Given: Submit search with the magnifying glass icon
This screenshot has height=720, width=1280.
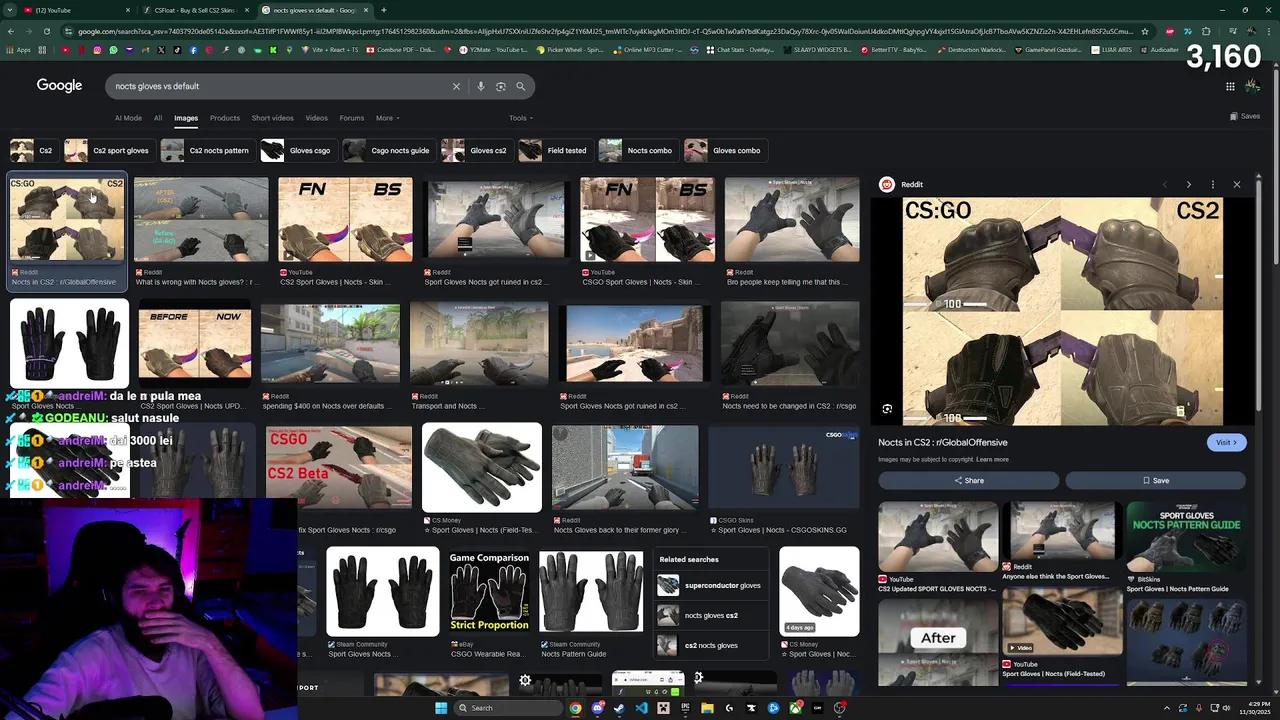Looking at the screenshot, I should 520,86.
